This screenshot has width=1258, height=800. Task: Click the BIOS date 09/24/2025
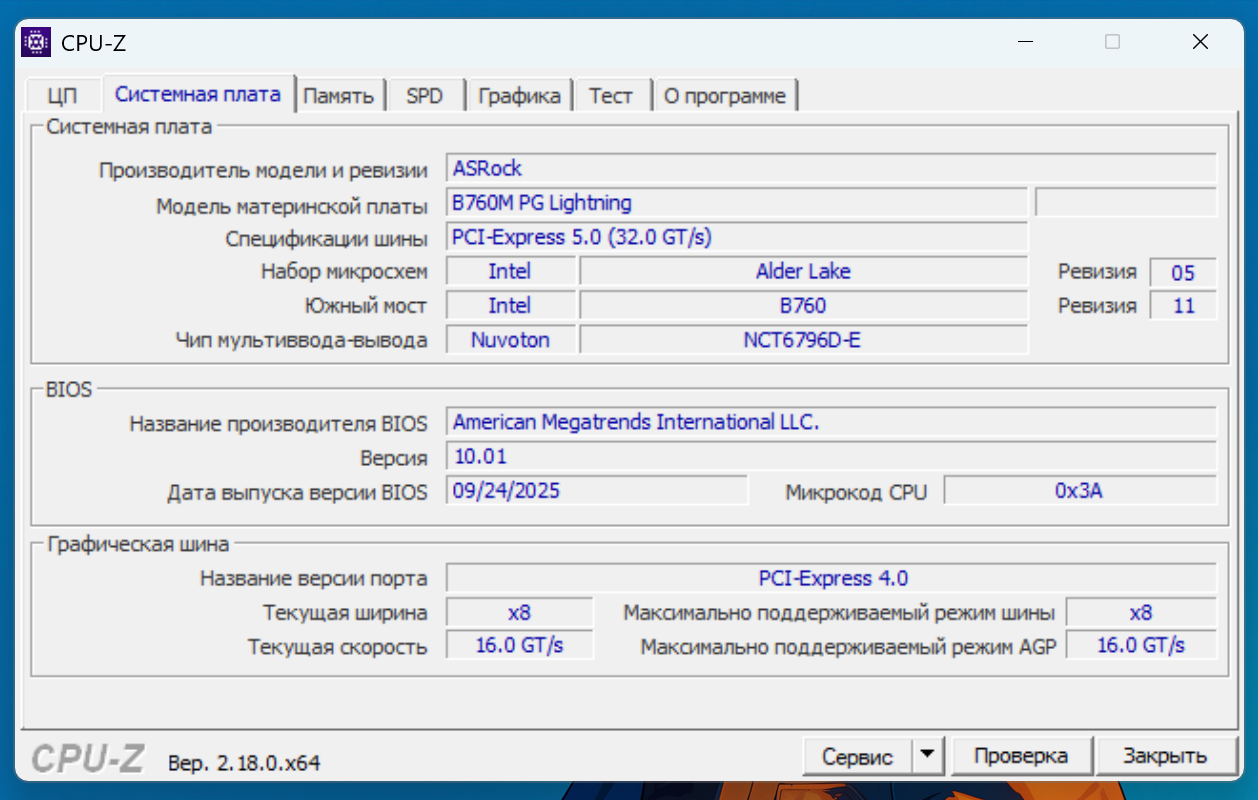(597, 491)
